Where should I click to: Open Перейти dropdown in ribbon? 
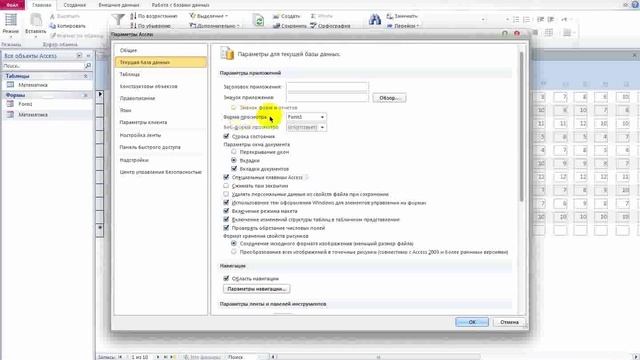coord(403,26)
